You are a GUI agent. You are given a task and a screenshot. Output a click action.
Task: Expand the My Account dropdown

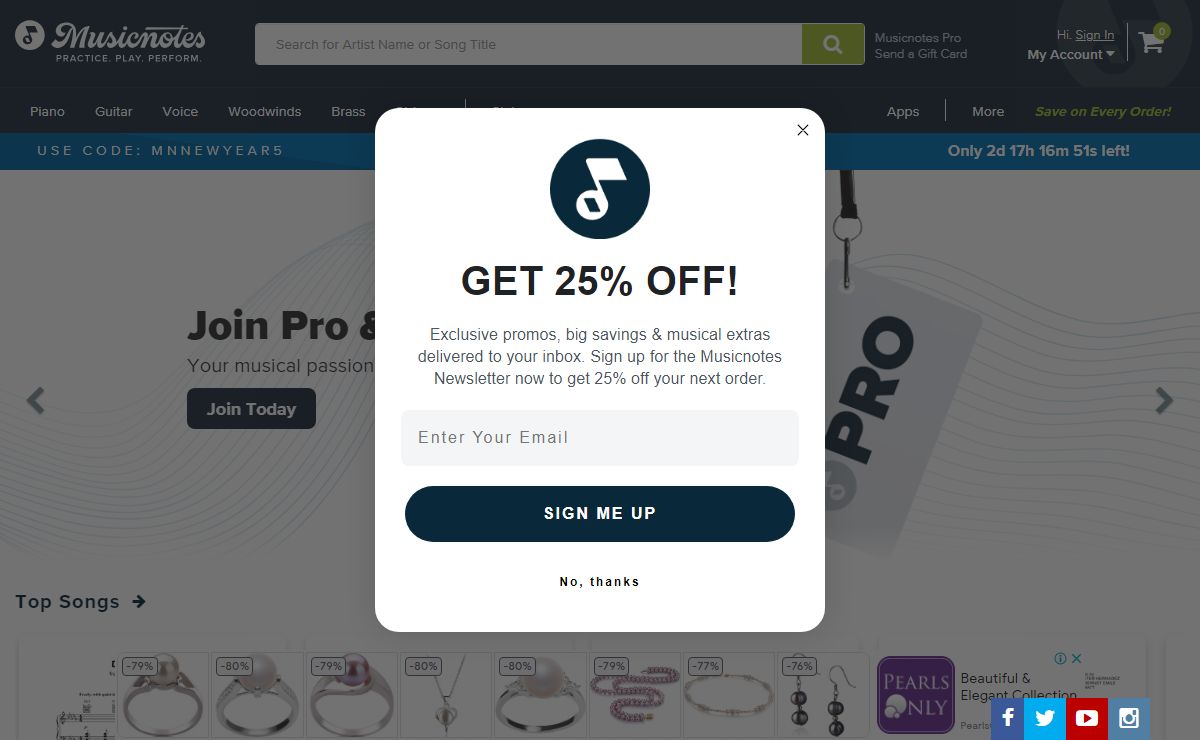click(1071, 55)
